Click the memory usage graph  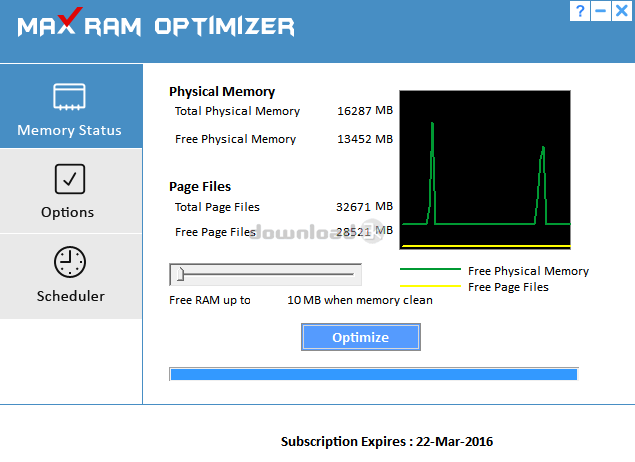pyautogui.click(x=485, y=170)
